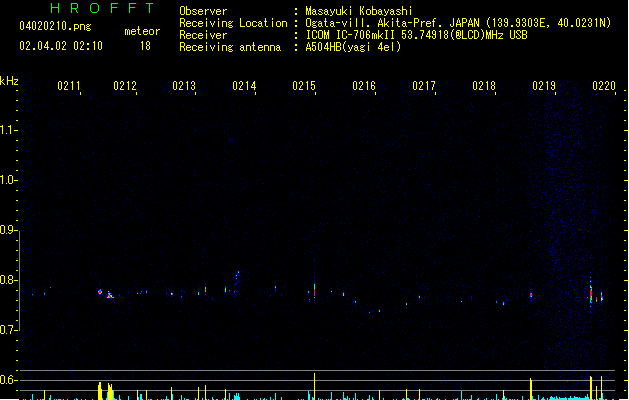This screenshot has height=400, width=629.
Task: Click time marker 0213
Action: pos(184,86)
